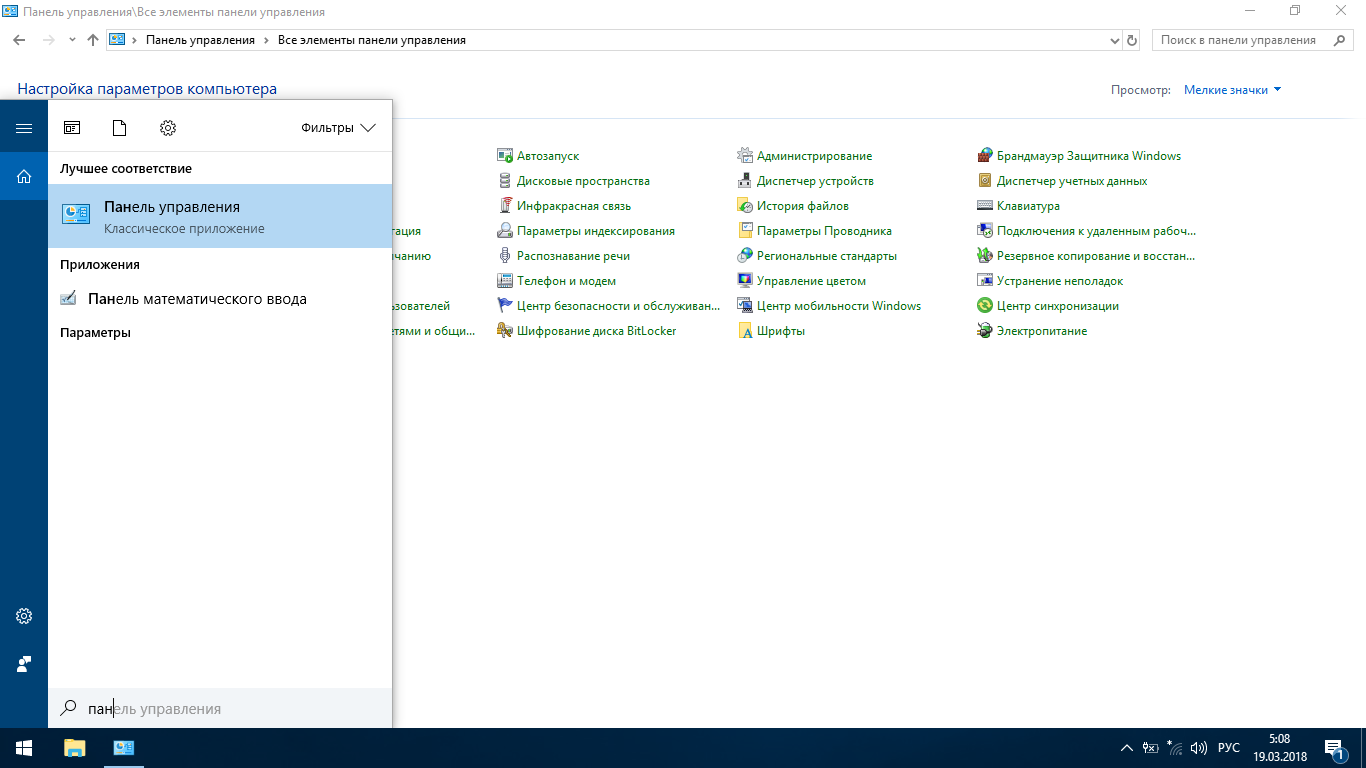This screenshot has width=1366, height=768.
Task: Launch Панель математического ввода app result
Action: click(x=197, y=299)
